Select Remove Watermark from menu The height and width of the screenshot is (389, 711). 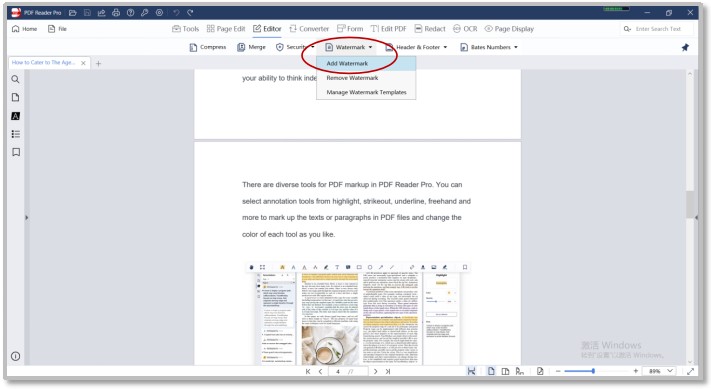coord(366,78)
